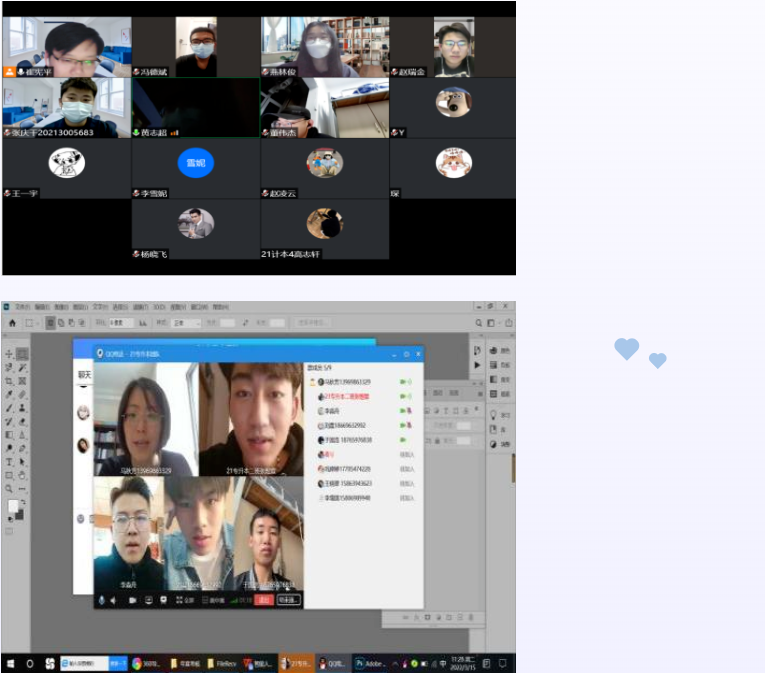
Task: Mute the microphone in the QQ call
Action: pyautogui.click(x=101, y=600)
